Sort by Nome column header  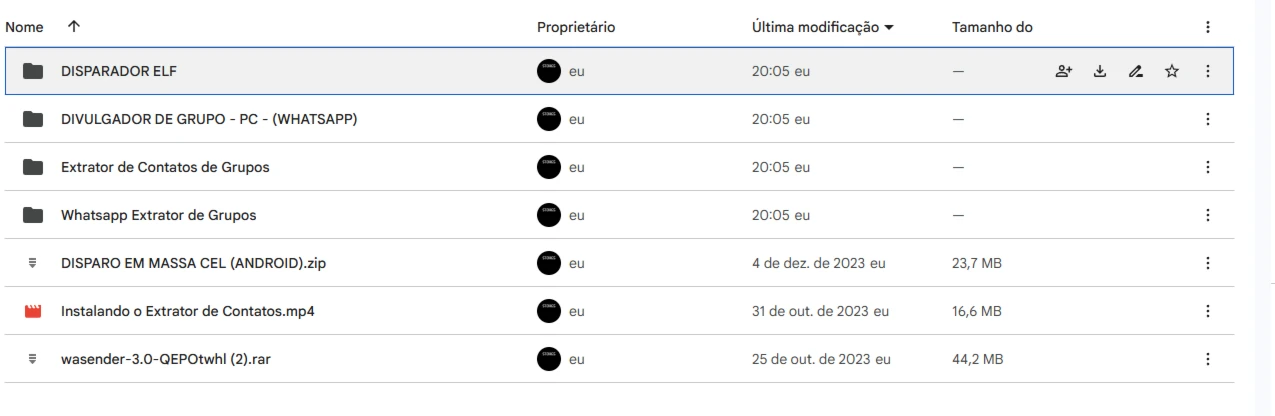23,27
